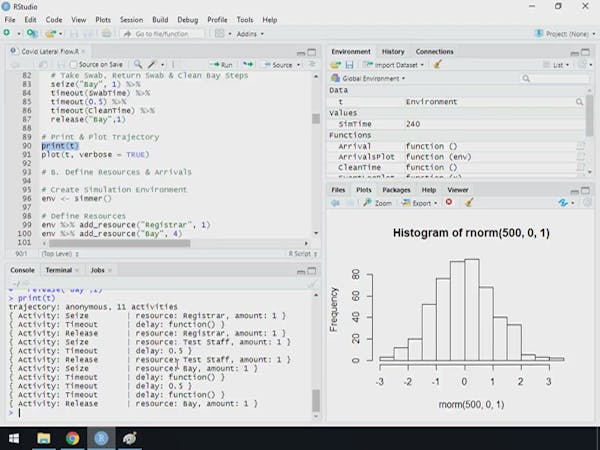Click the view-source icon for ArrivalsPlot function

581,157
